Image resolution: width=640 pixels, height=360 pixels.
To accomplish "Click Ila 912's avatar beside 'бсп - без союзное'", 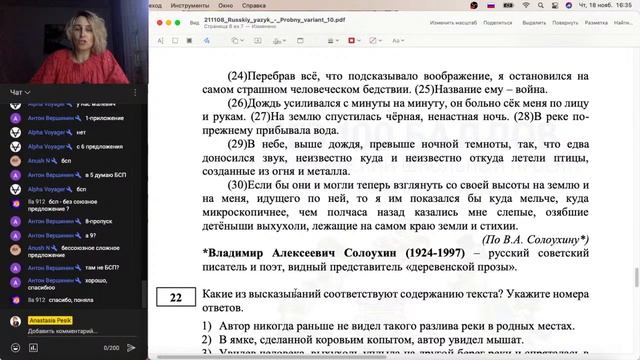I will 16,203.
